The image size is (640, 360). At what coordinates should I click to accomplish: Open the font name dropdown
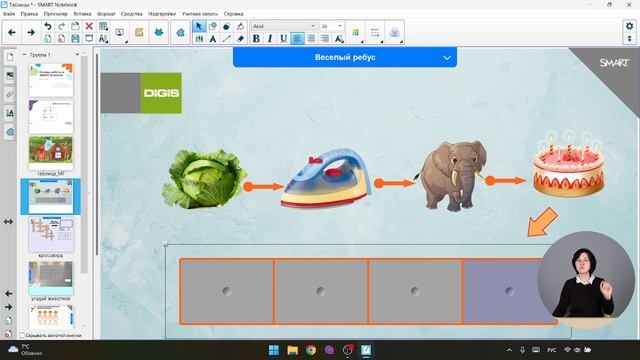[x=313, y=26]
